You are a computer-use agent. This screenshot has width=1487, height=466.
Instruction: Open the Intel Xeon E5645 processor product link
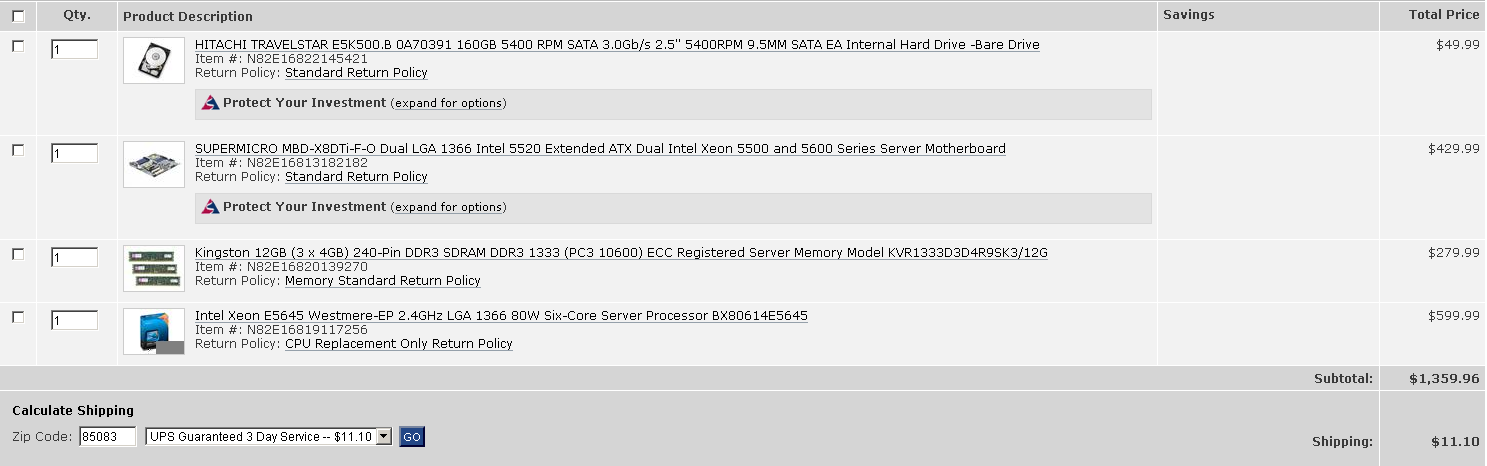click(x=501, y=316)
